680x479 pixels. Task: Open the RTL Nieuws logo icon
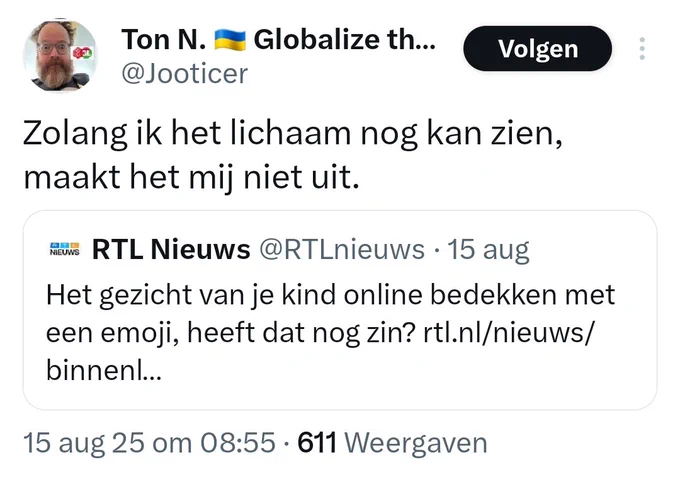coord(65,249)
